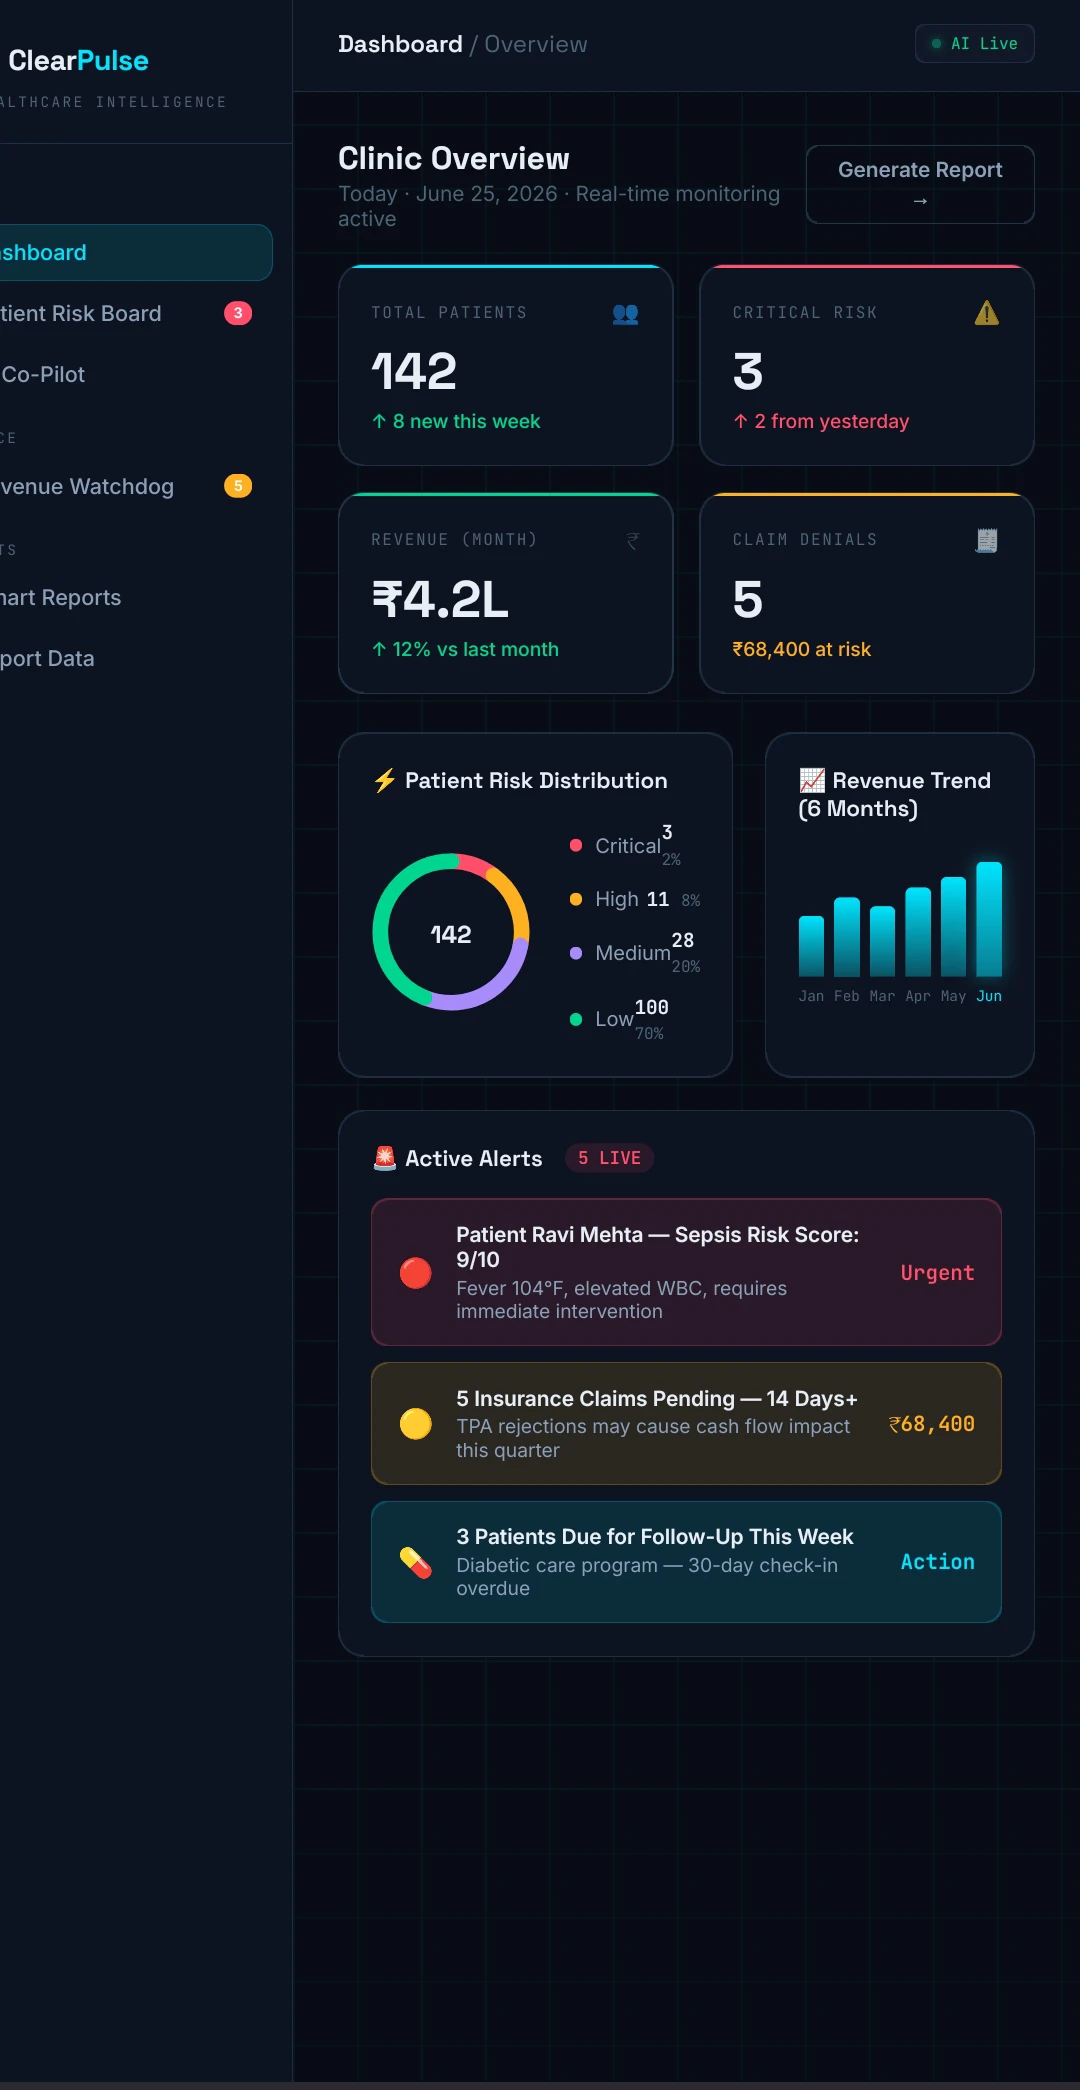Click the Critical legend red dot
Screen dimensions: 1080x2090
[x=576, y=845]
